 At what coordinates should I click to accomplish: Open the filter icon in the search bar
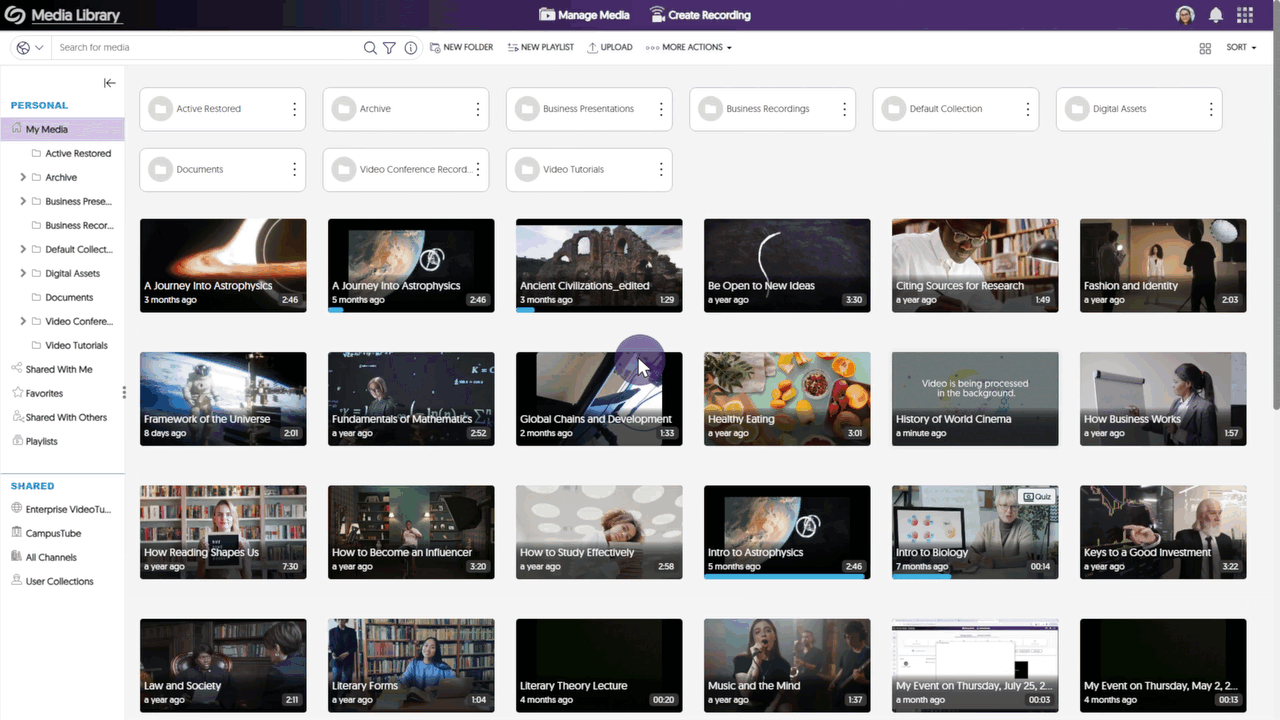pyautogui.click(x=389, y=47)
